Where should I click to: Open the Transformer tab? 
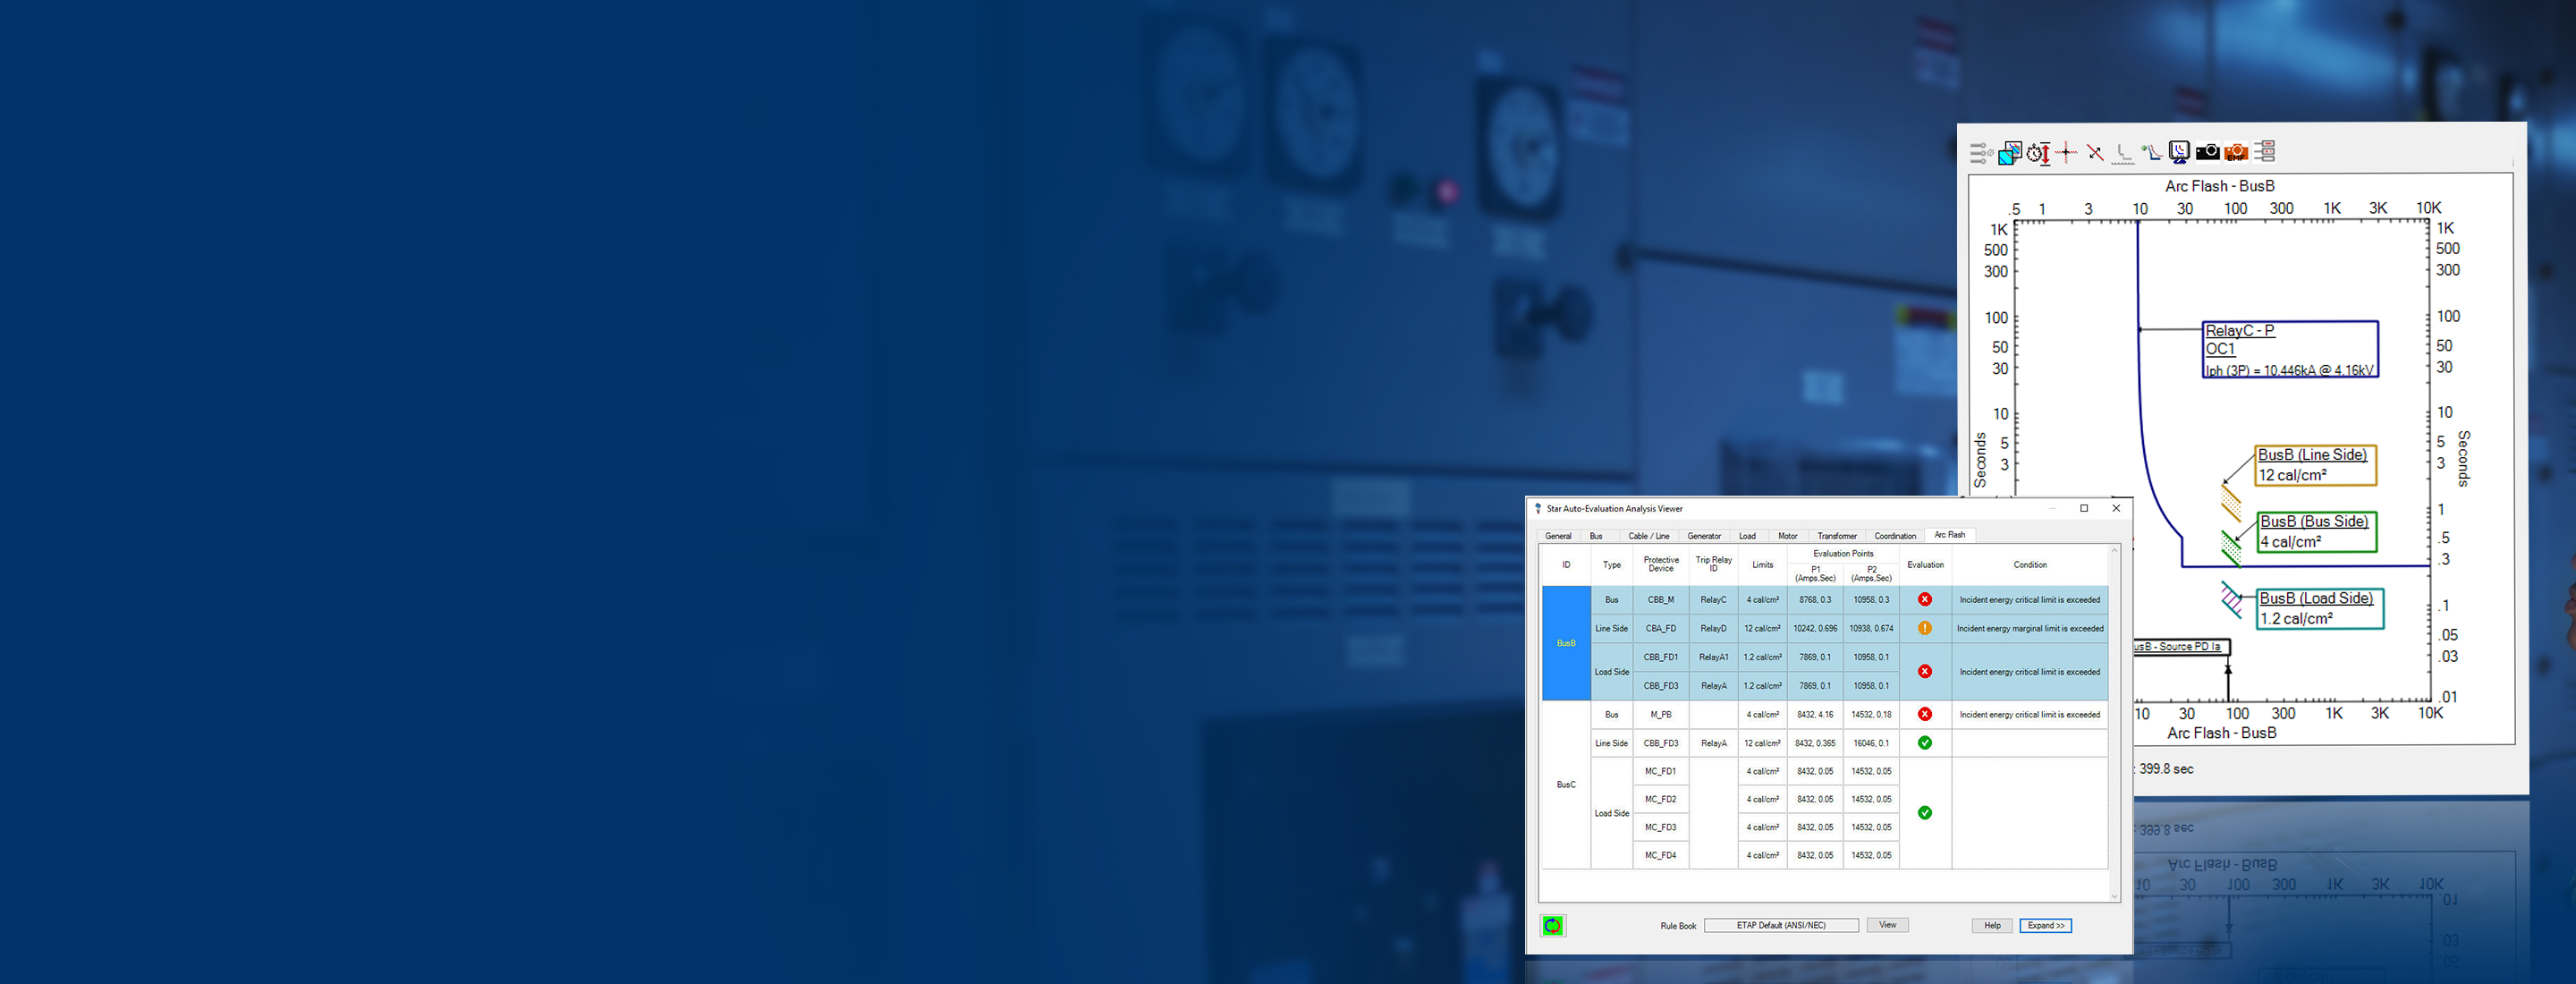point(1836,536)
